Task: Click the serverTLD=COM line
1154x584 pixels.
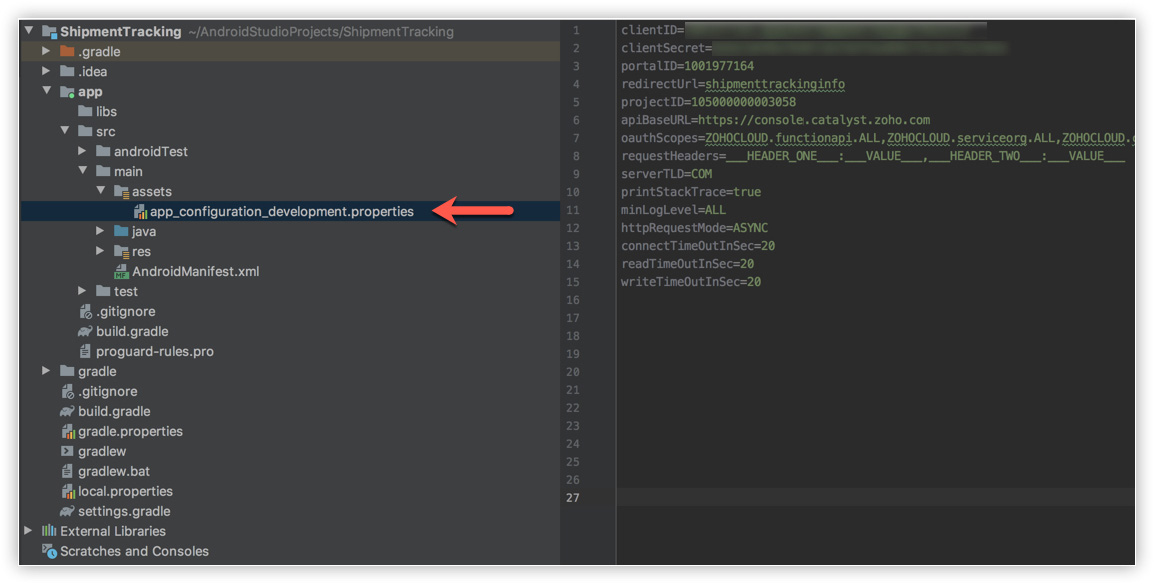Action: 666,174
